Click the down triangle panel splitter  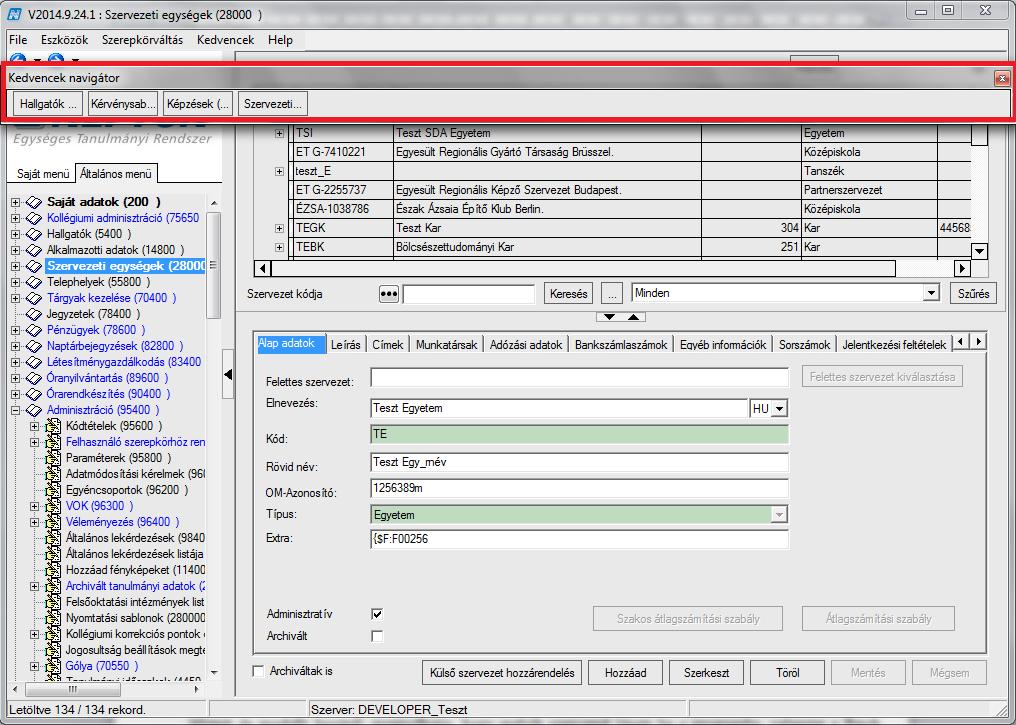[609, 317]
